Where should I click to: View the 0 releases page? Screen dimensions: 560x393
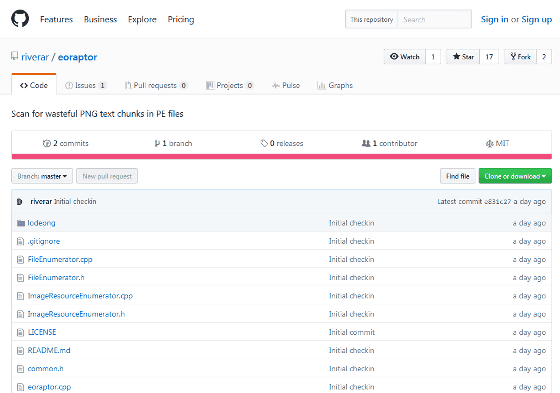click(282, 143)
